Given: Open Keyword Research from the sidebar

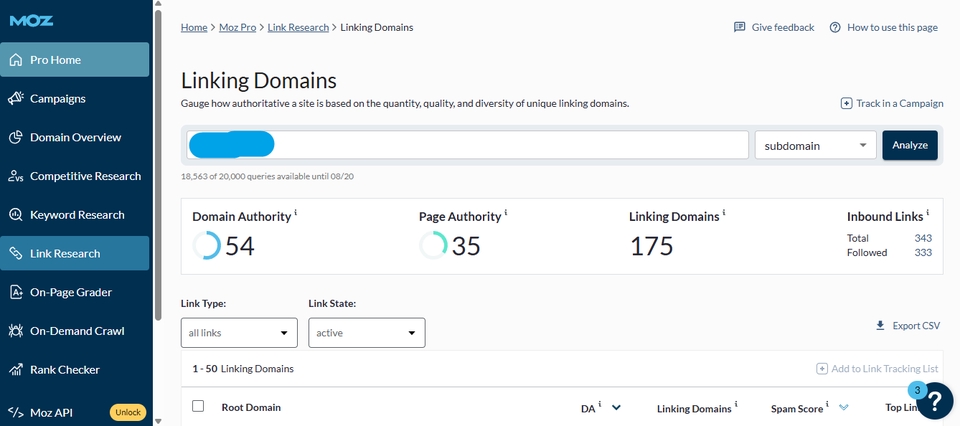Looking at the screenshot, I should click(x=75, y=215).
